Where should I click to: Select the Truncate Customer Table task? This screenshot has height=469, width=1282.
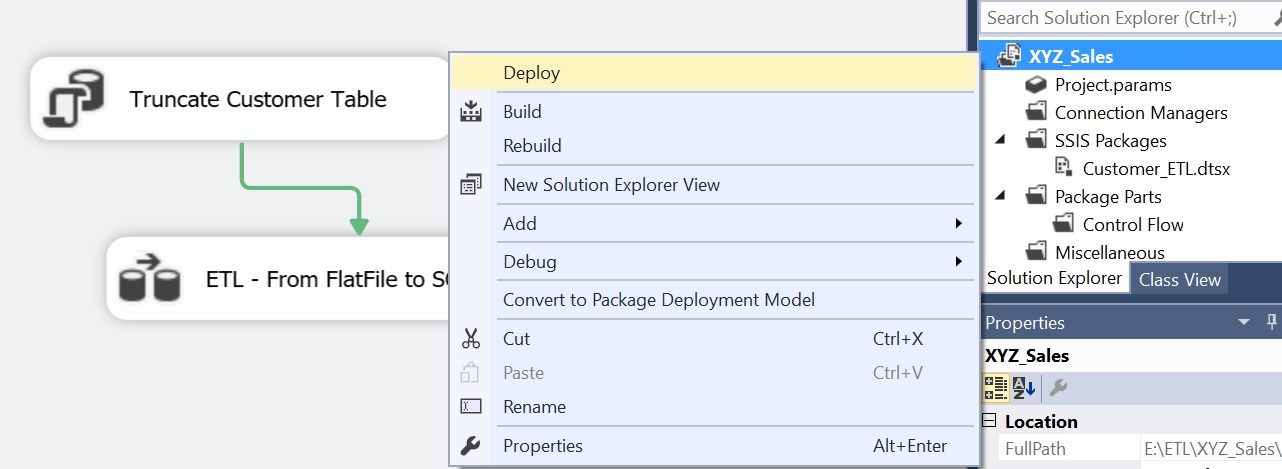point(241,99)
